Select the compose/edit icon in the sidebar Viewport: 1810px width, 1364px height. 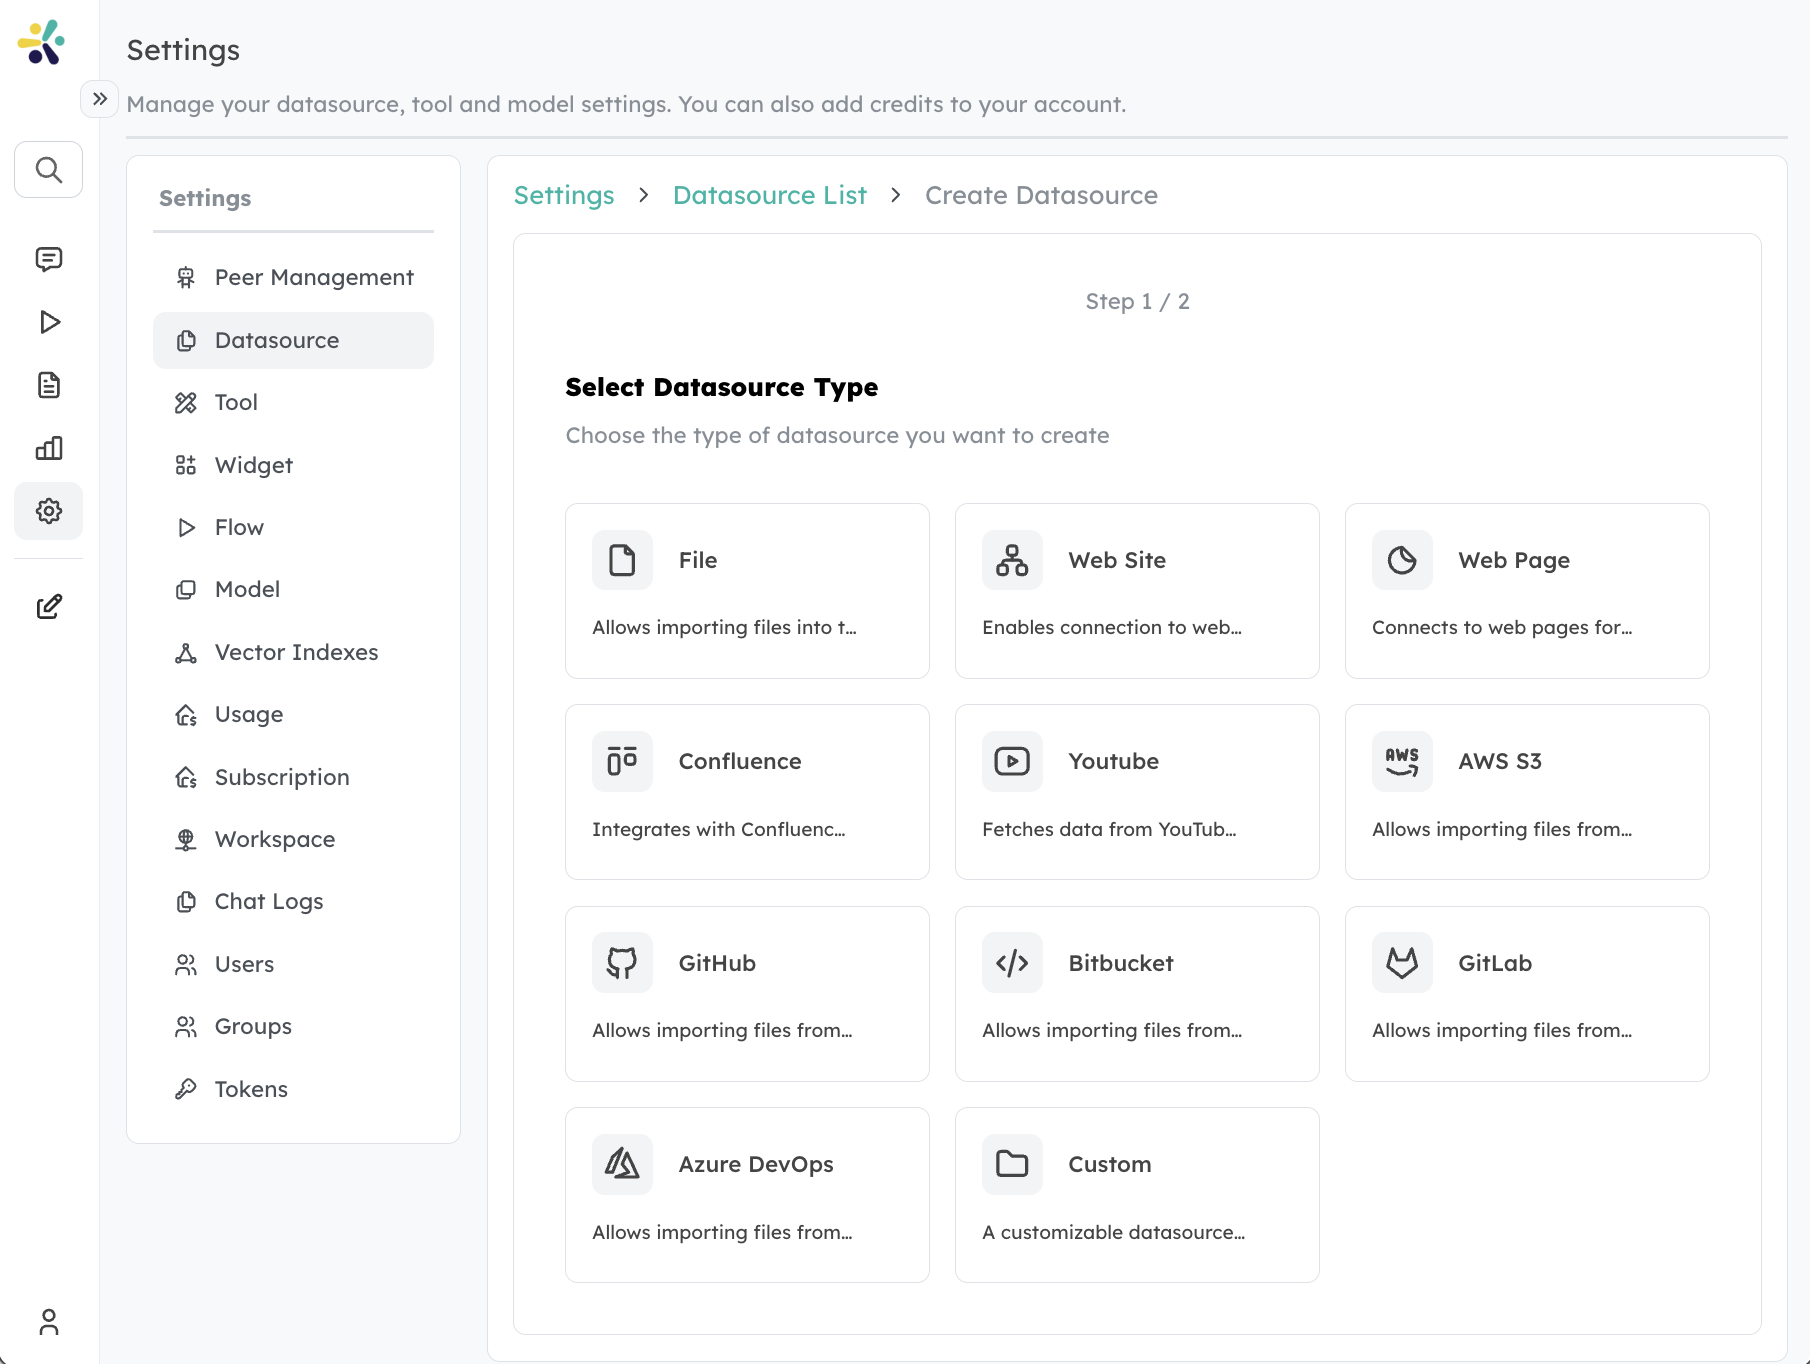tap(48, 606)
